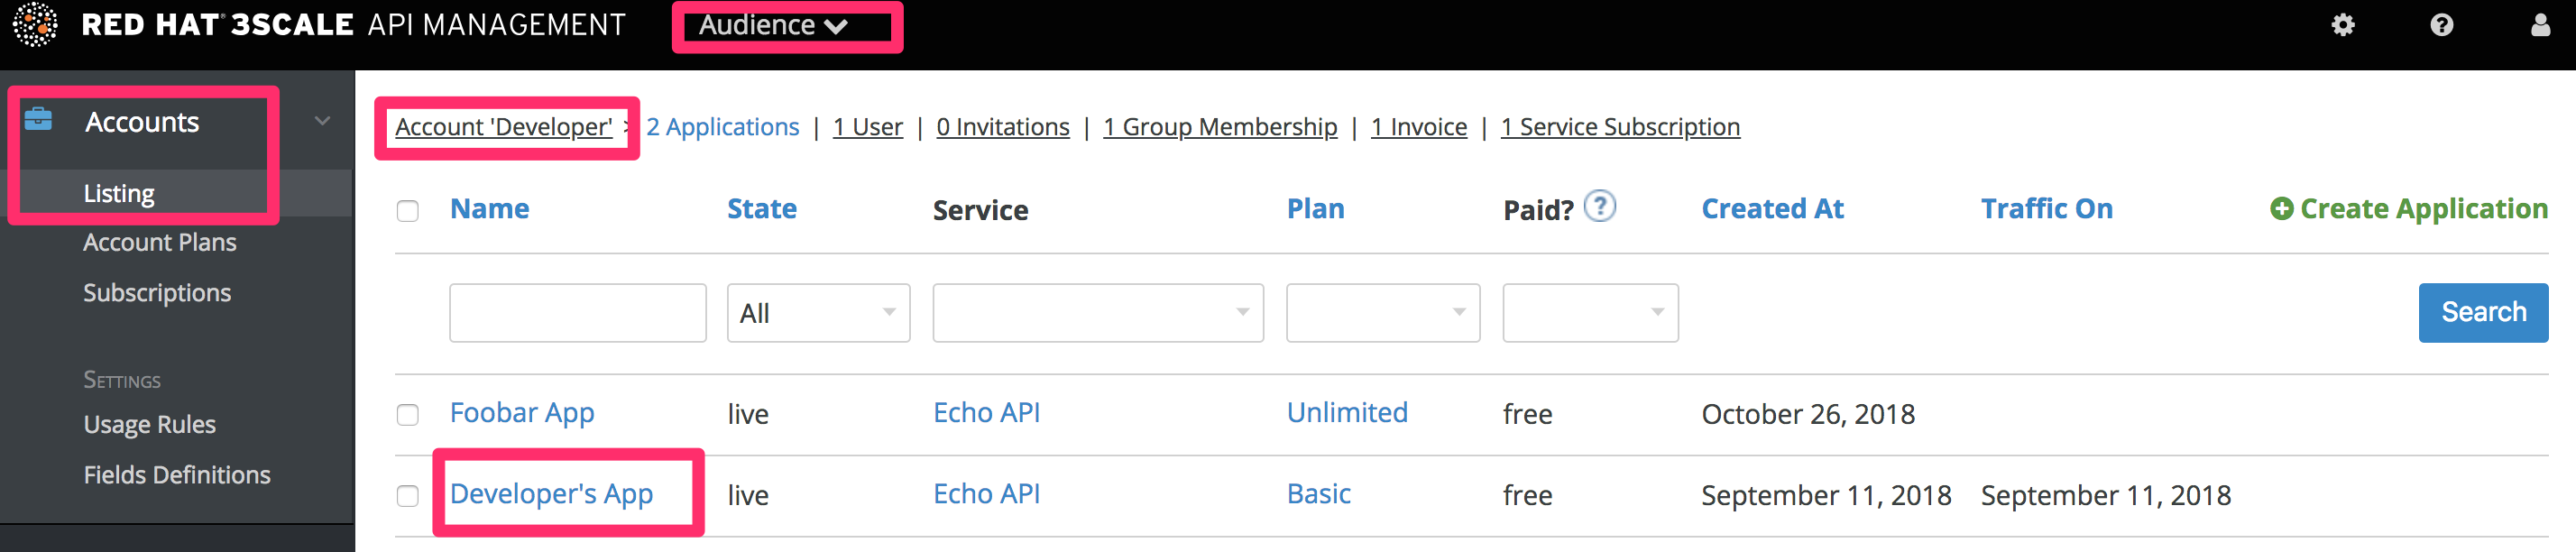
Task: Open the State filter dropdown showing All
Action: point(817,313)
